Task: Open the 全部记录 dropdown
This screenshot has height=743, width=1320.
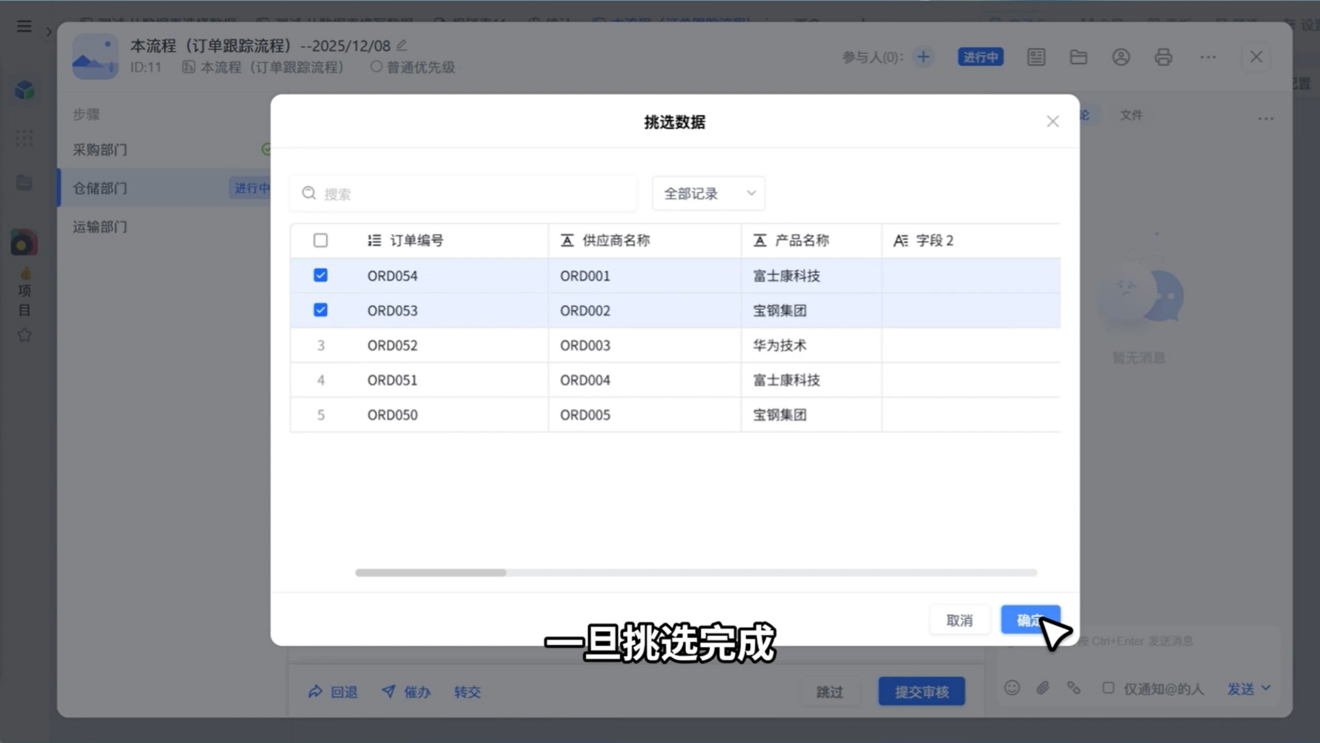Action: pos(709,193)
